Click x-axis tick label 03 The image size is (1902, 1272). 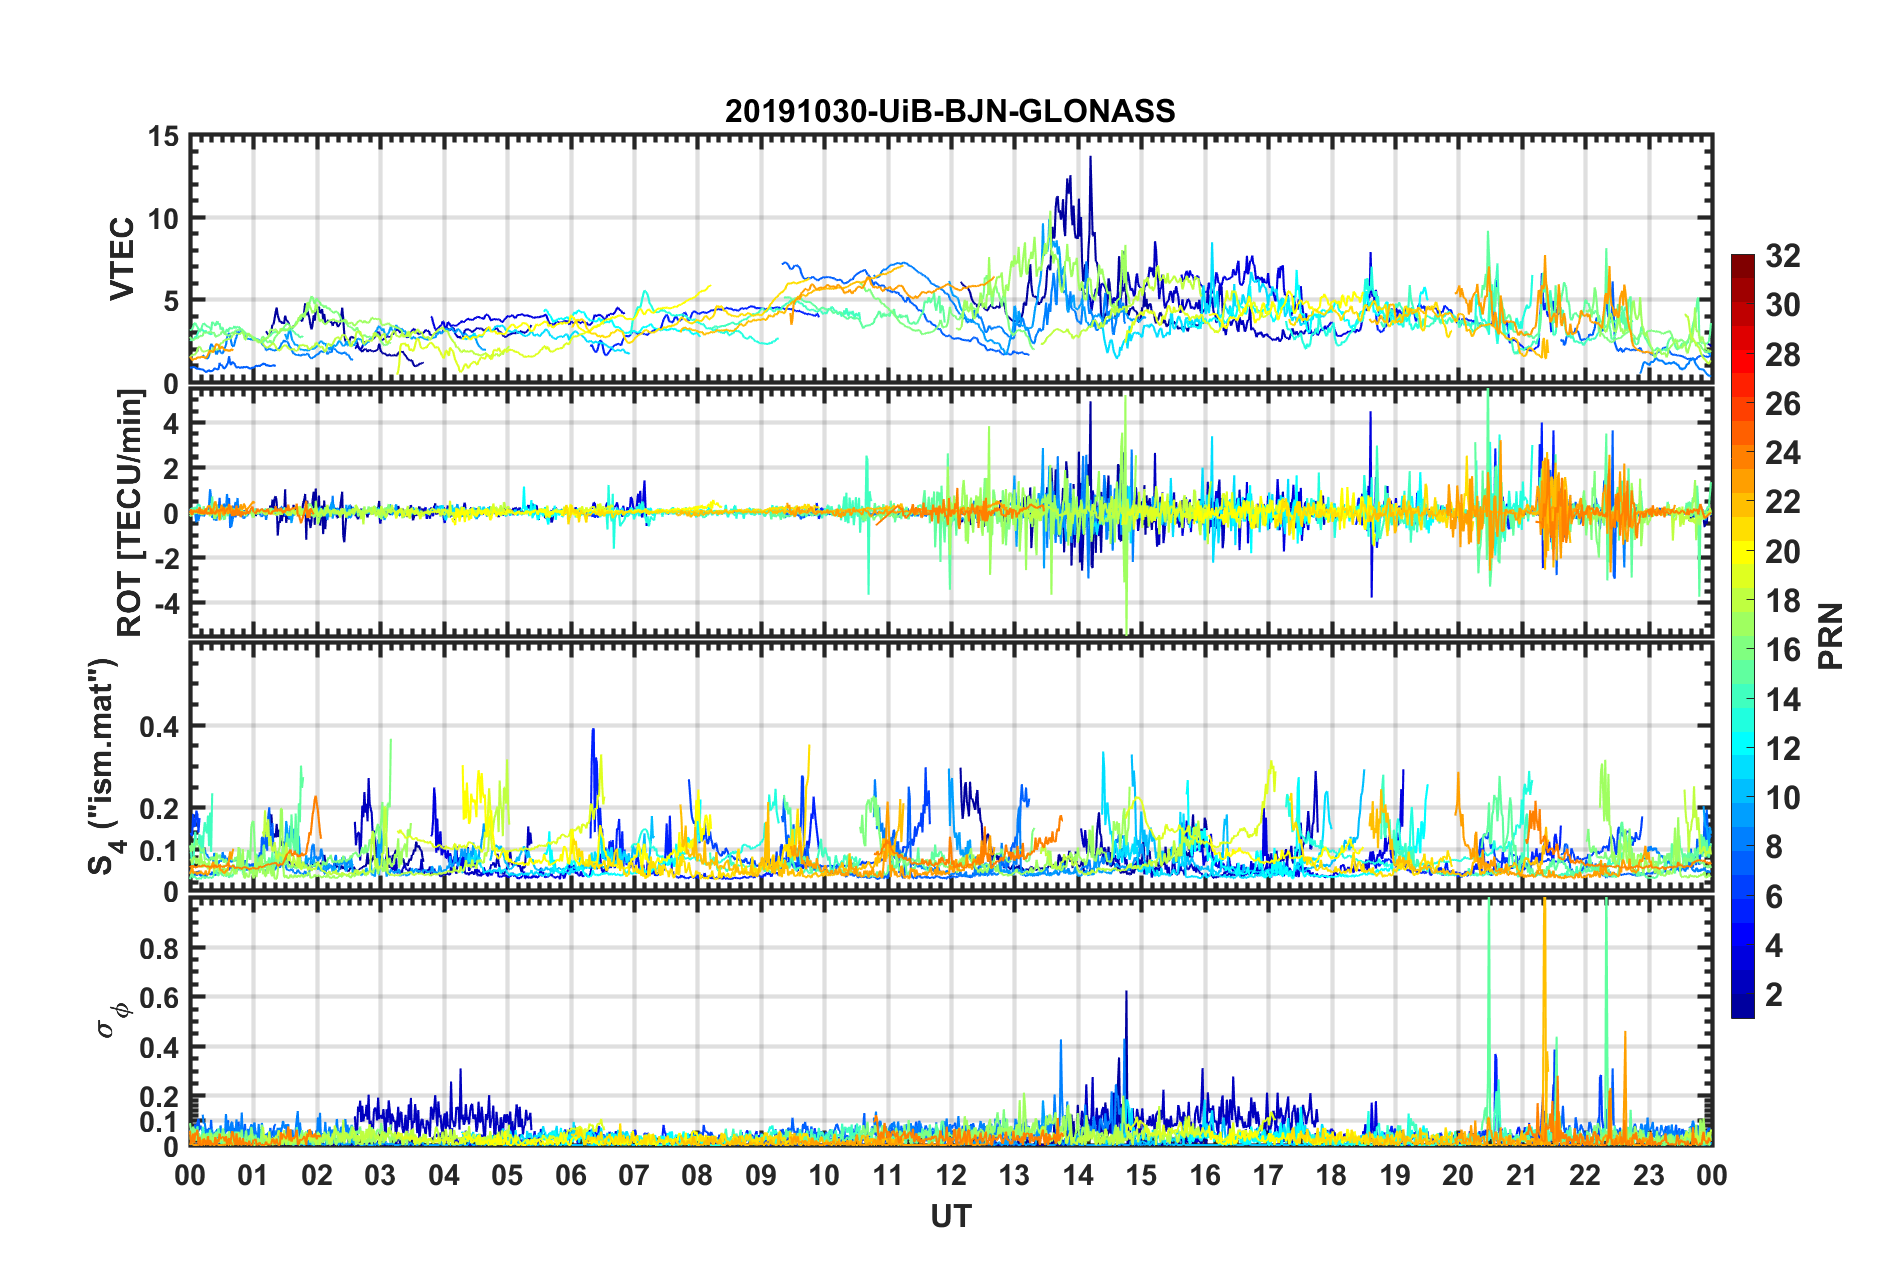380,1176
